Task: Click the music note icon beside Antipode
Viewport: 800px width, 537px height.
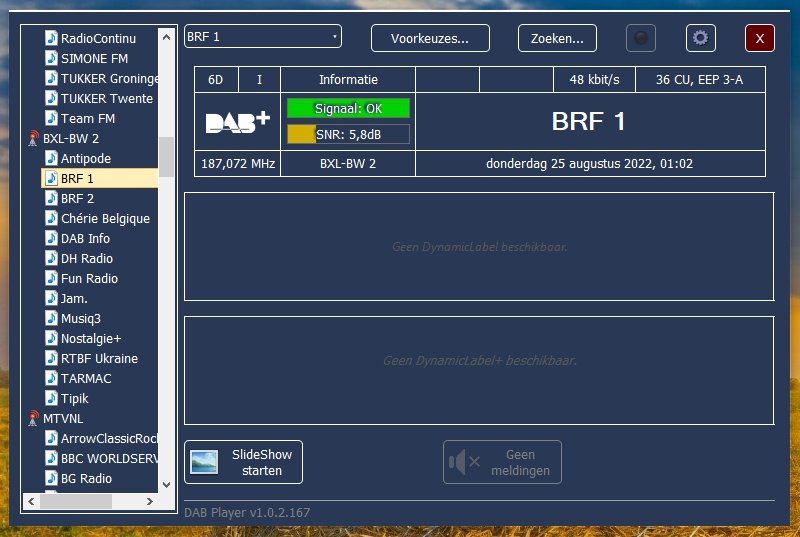Action: 51,158
